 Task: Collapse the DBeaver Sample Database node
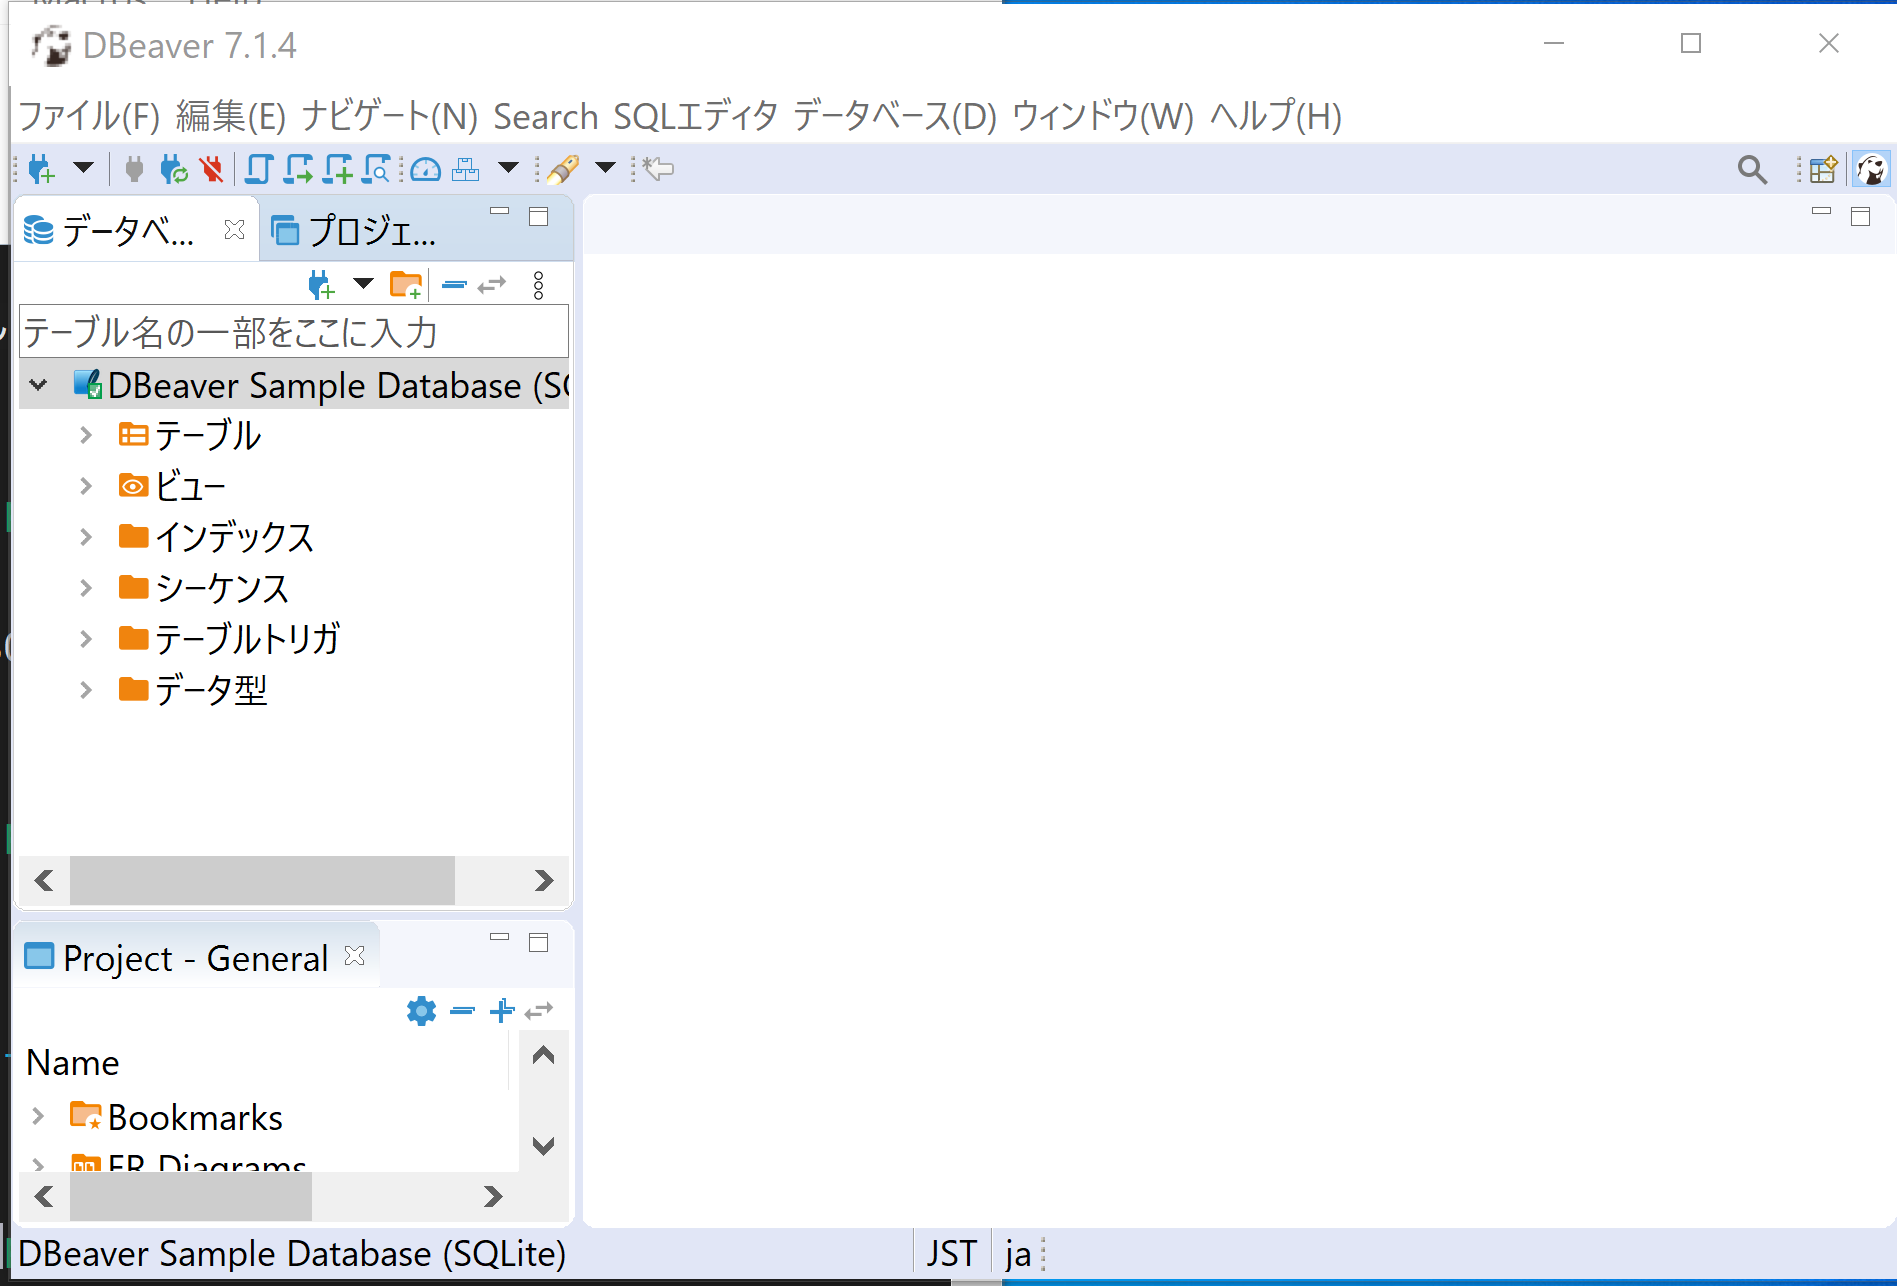(38, 385)
